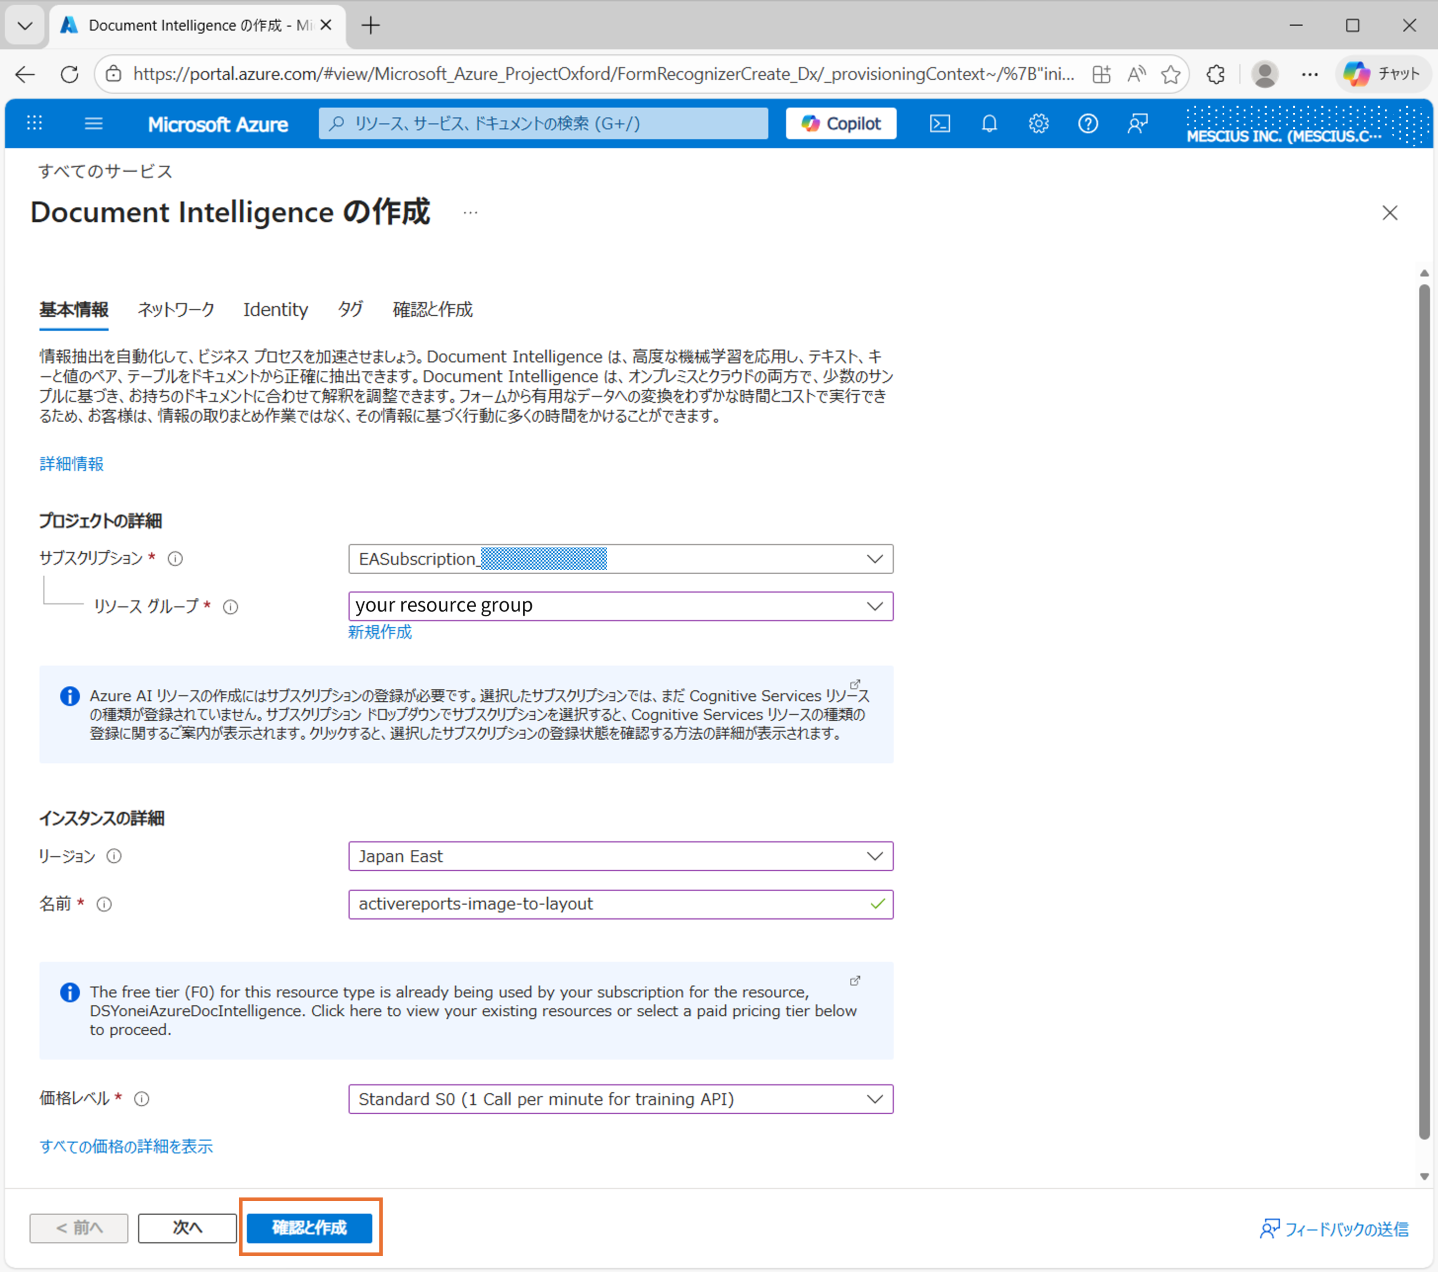
Task: Open the help question mark icon
Action: click(x=1088, y=123)
